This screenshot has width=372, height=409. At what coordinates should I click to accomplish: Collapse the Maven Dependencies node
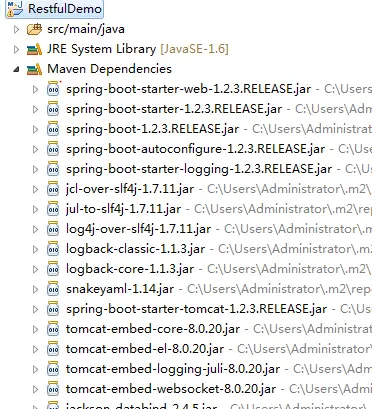coord(16,70)
